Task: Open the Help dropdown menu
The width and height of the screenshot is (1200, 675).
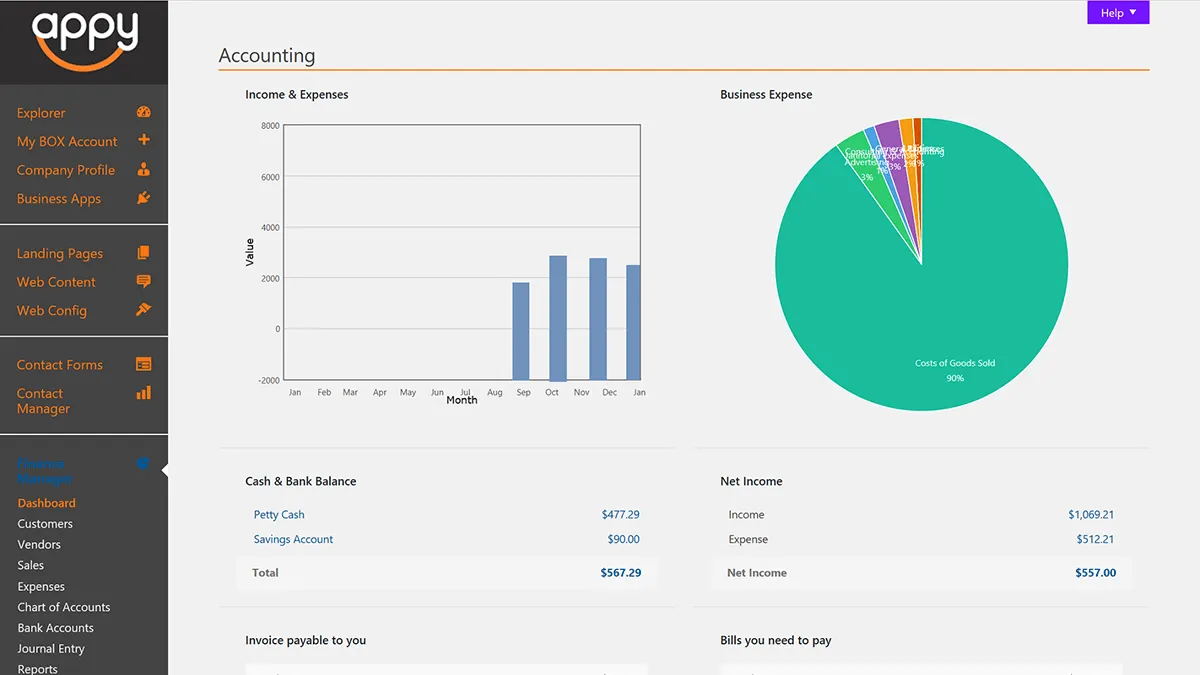Action: click(x=1118, y=13)
